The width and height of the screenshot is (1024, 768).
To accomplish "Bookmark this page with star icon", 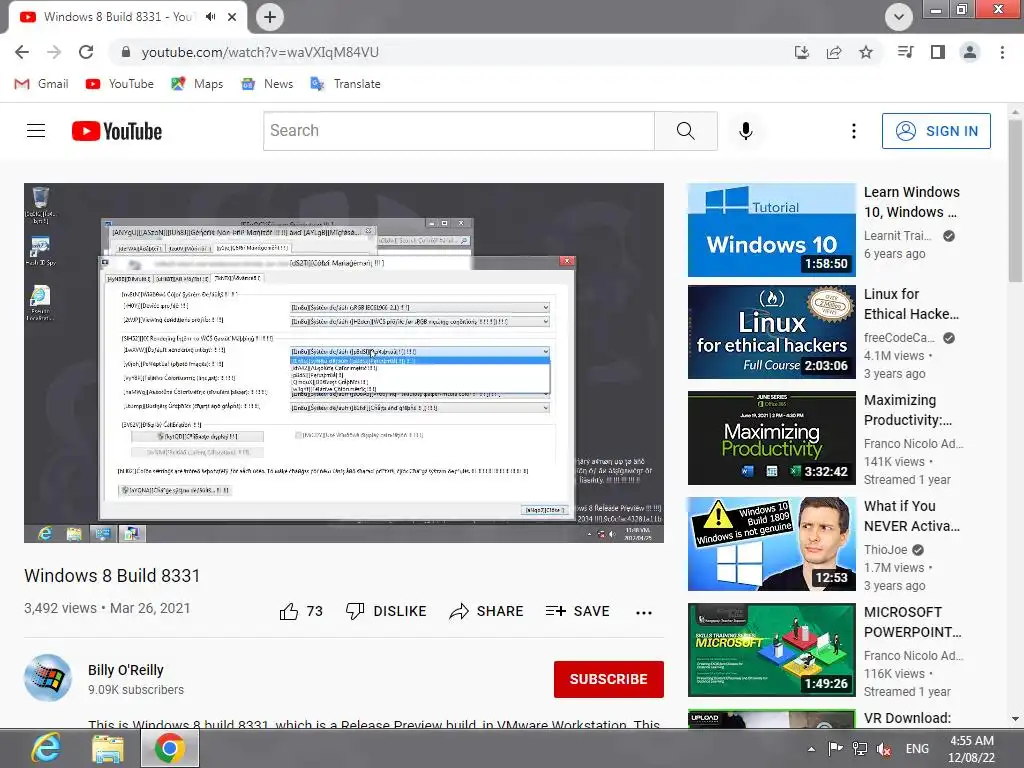I will (866, 52).
